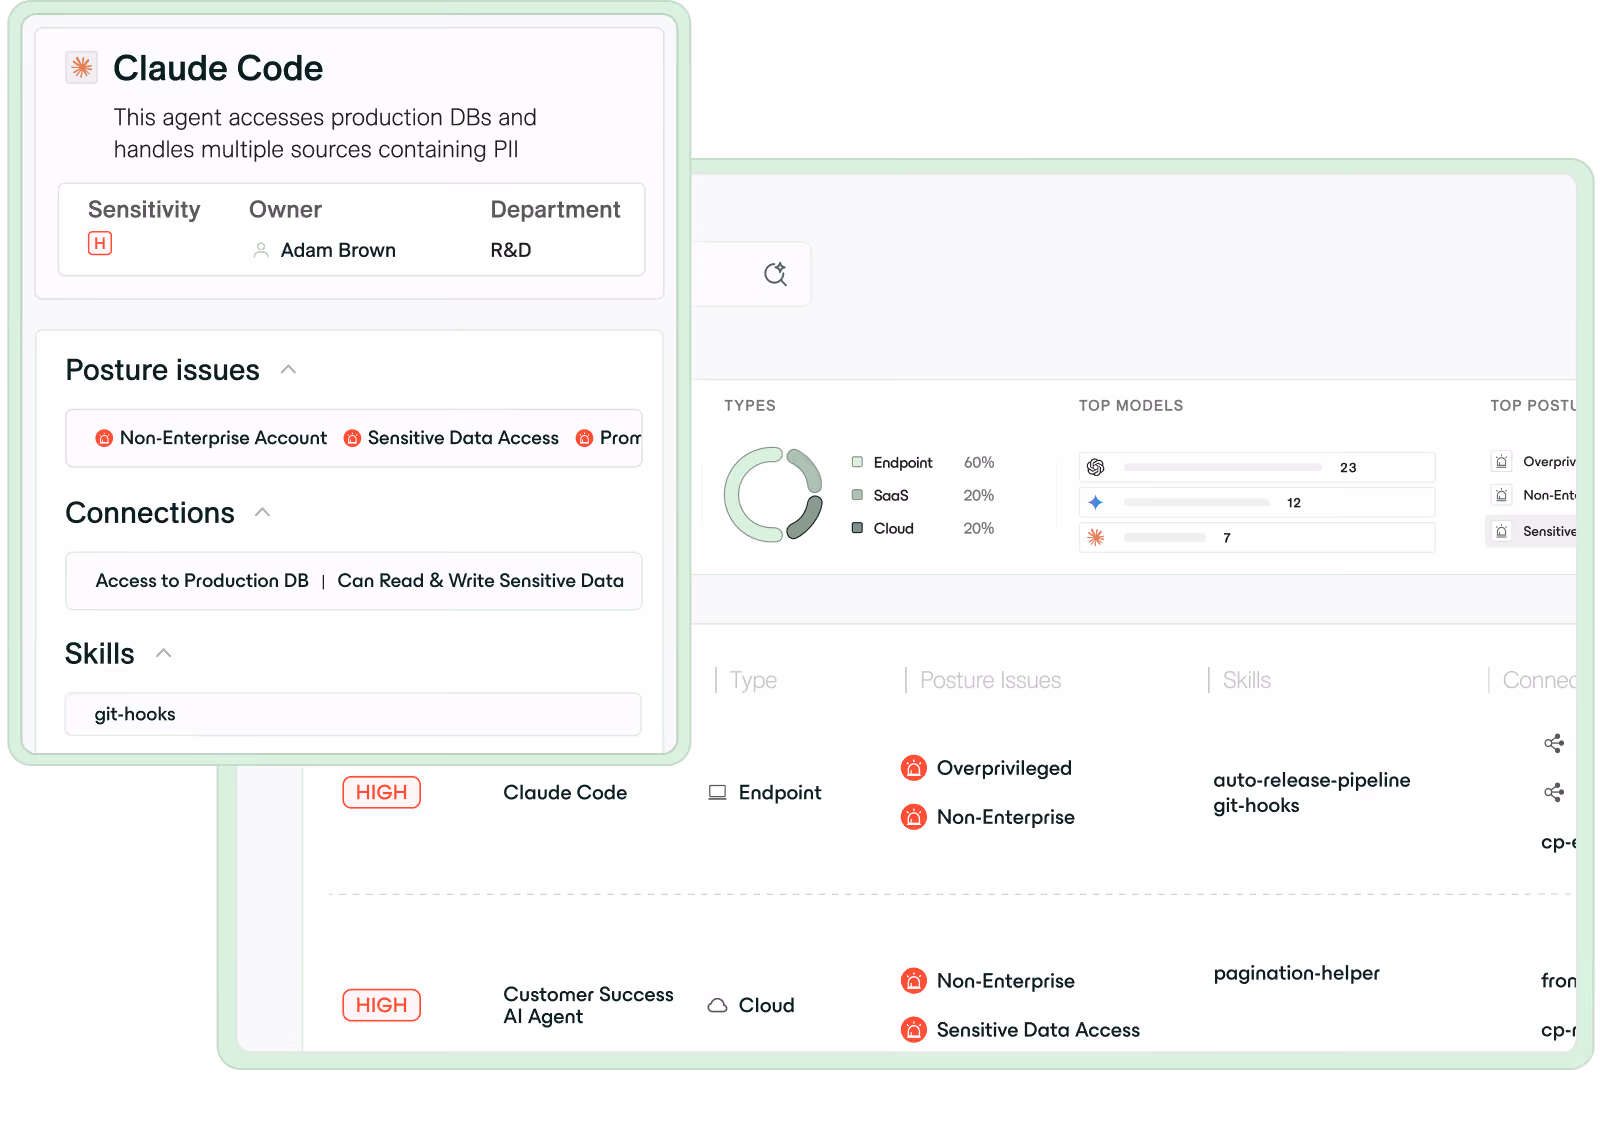The width and height of the screenshot is (1600, 1122).
Task: Click the alert icon beside Sensitive in Top Posture
Action: pyautogui.click(x=1502, y=531)
